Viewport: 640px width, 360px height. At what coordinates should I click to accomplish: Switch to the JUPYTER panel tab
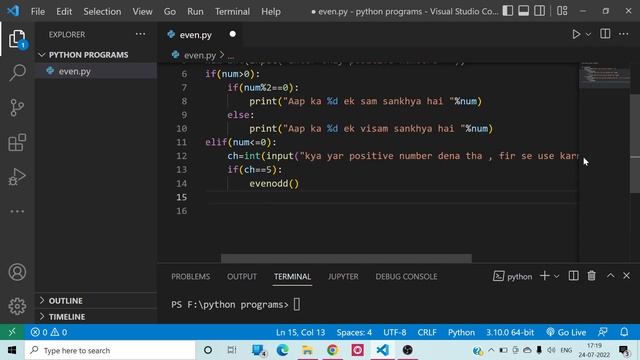(x=343, y=276)
